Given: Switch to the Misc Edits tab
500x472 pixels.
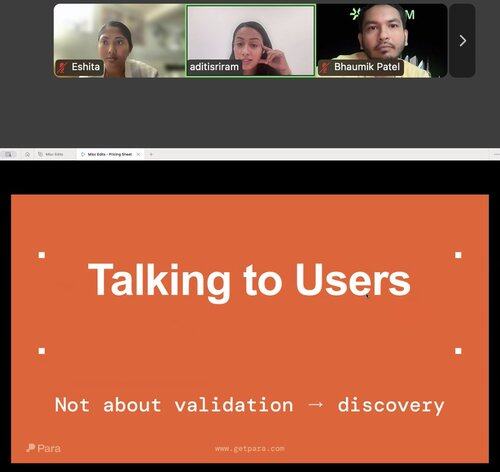Looking at the screenshot, I should (51, 154).
